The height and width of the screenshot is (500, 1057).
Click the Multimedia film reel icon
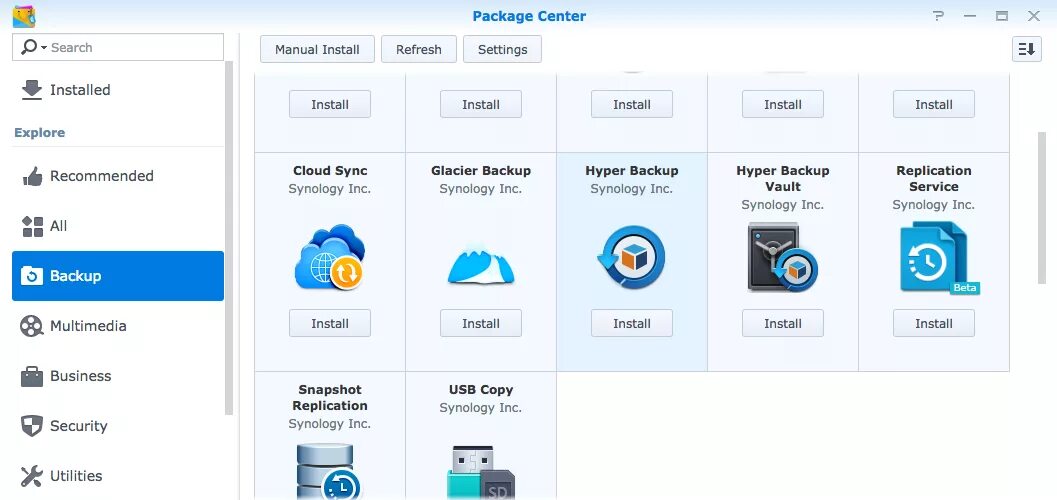(32, 326)
